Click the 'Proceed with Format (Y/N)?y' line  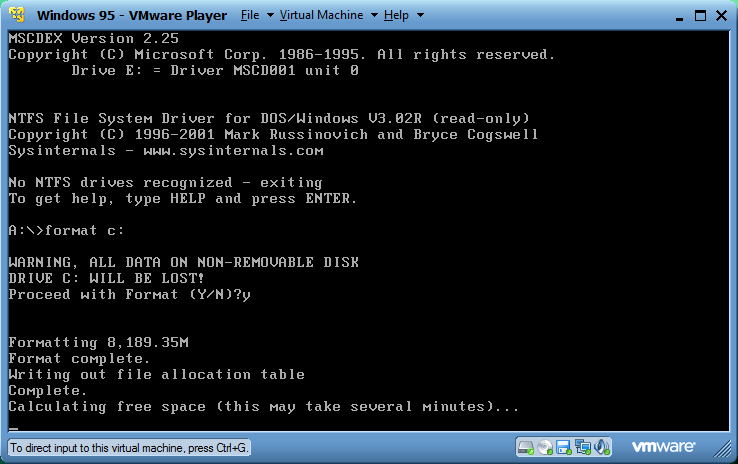(x=129, y=295)
